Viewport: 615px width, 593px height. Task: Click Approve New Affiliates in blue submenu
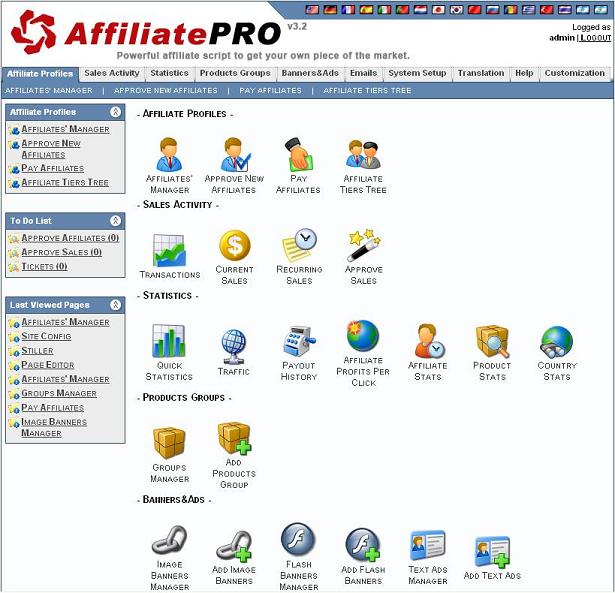click(x=166, y=91)
